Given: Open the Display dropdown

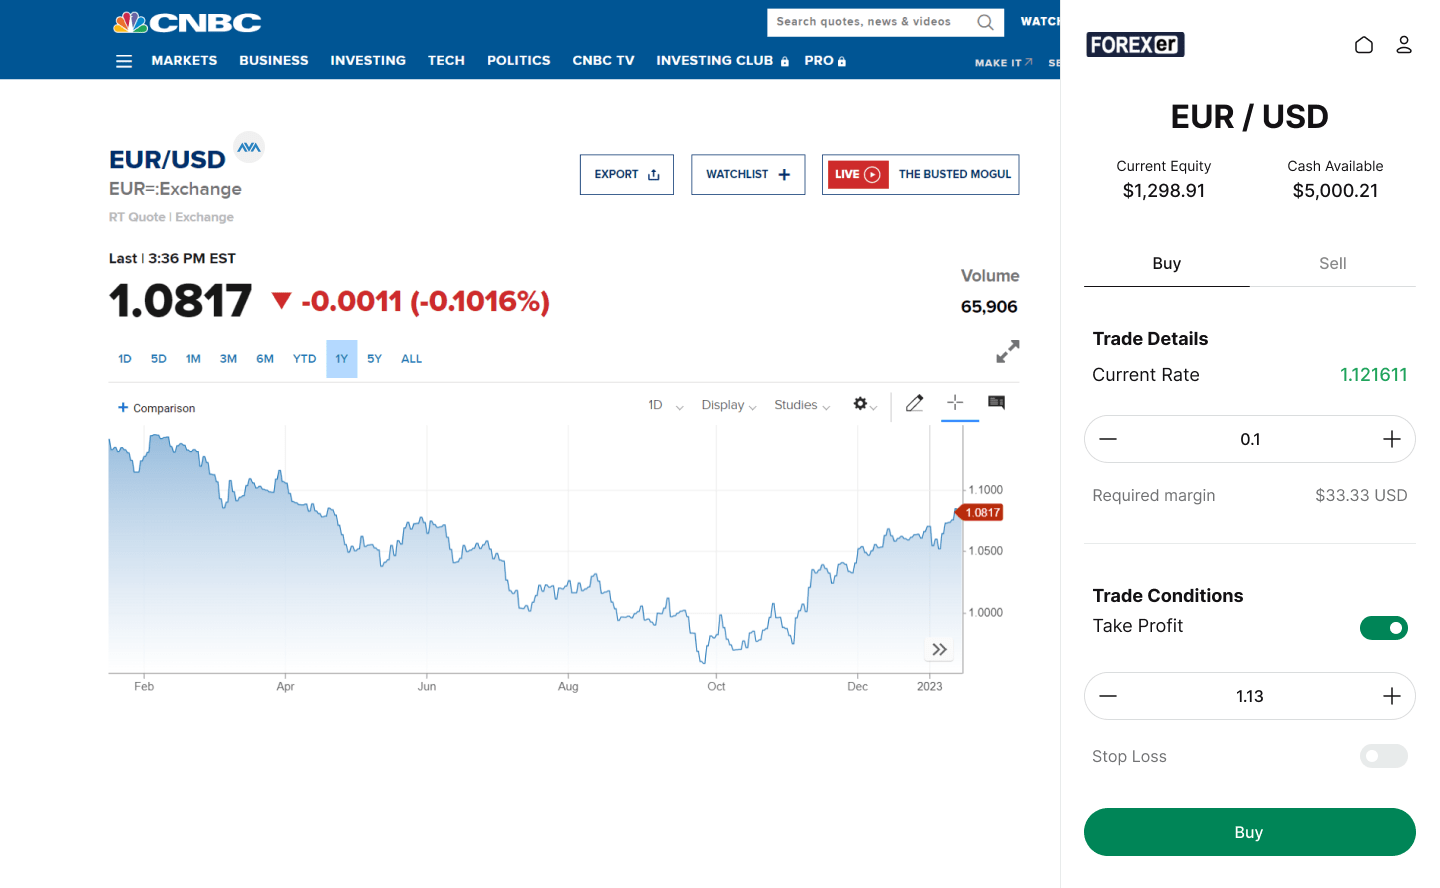Looking at the screenshot, I should [x=729, y=405].
